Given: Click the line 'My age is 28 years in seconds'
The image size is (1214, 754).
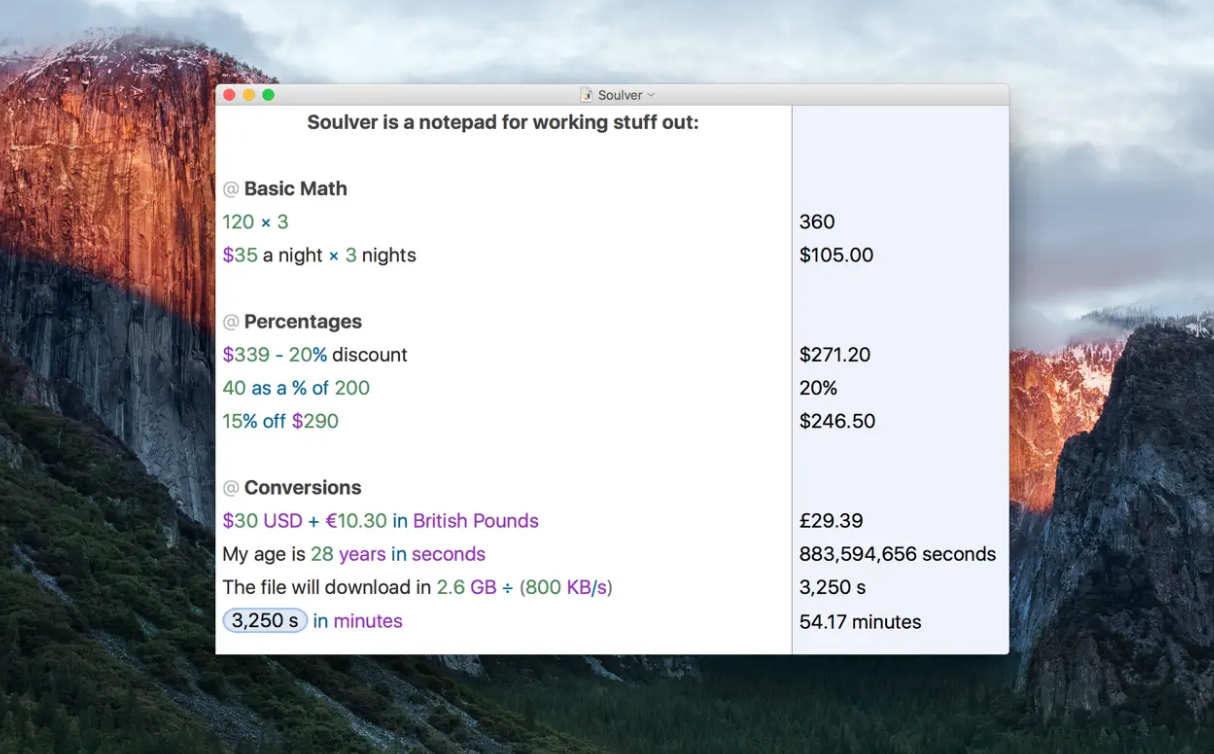Looking at the screenshot, I should (x=354, y=554).
